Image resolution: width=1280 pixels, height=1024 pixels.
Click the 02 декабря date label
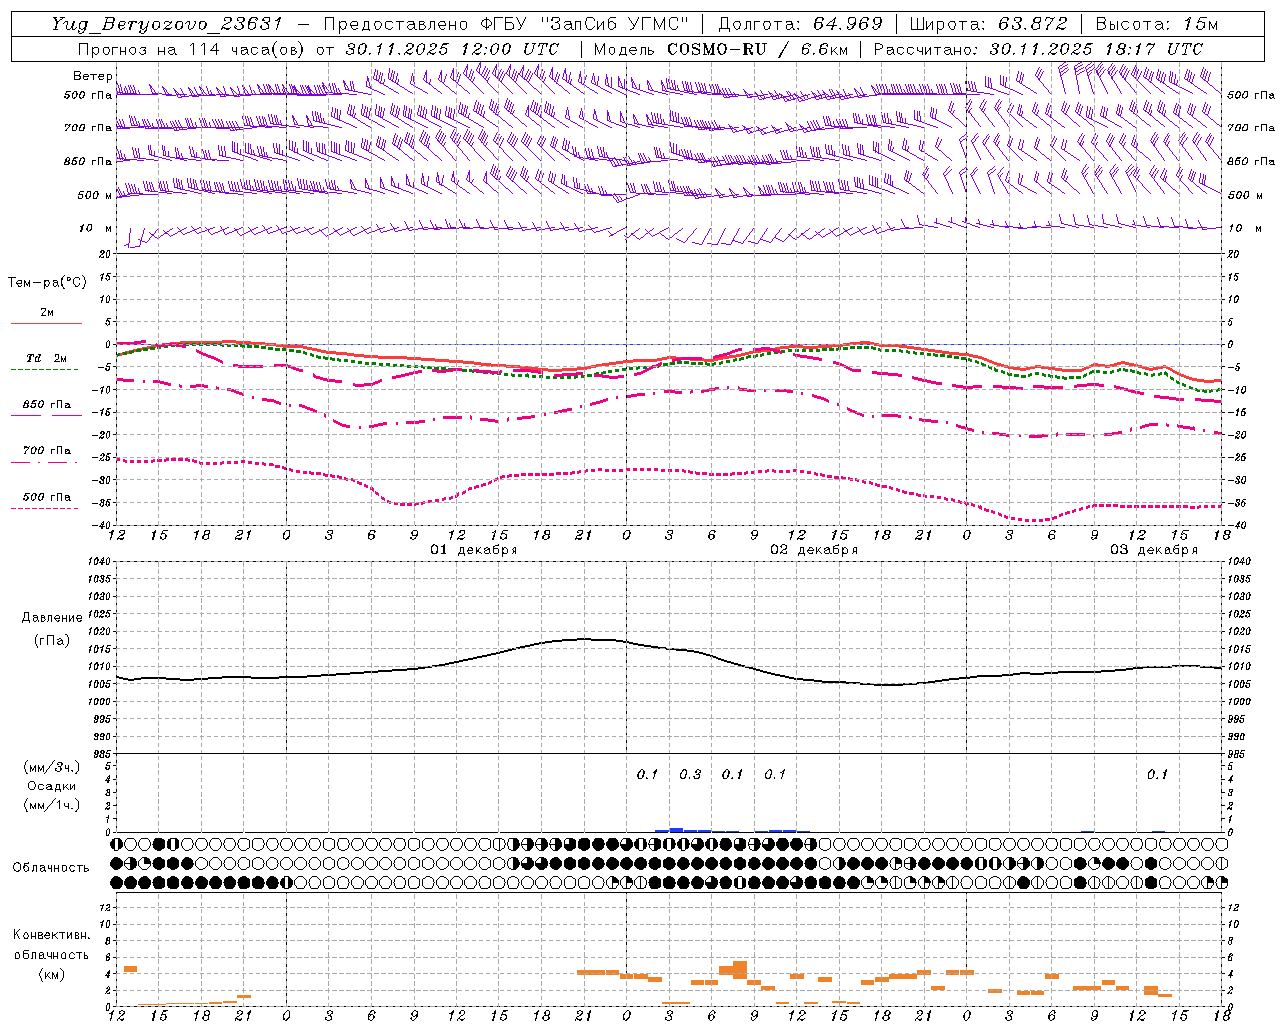click(x=813, y=550)
